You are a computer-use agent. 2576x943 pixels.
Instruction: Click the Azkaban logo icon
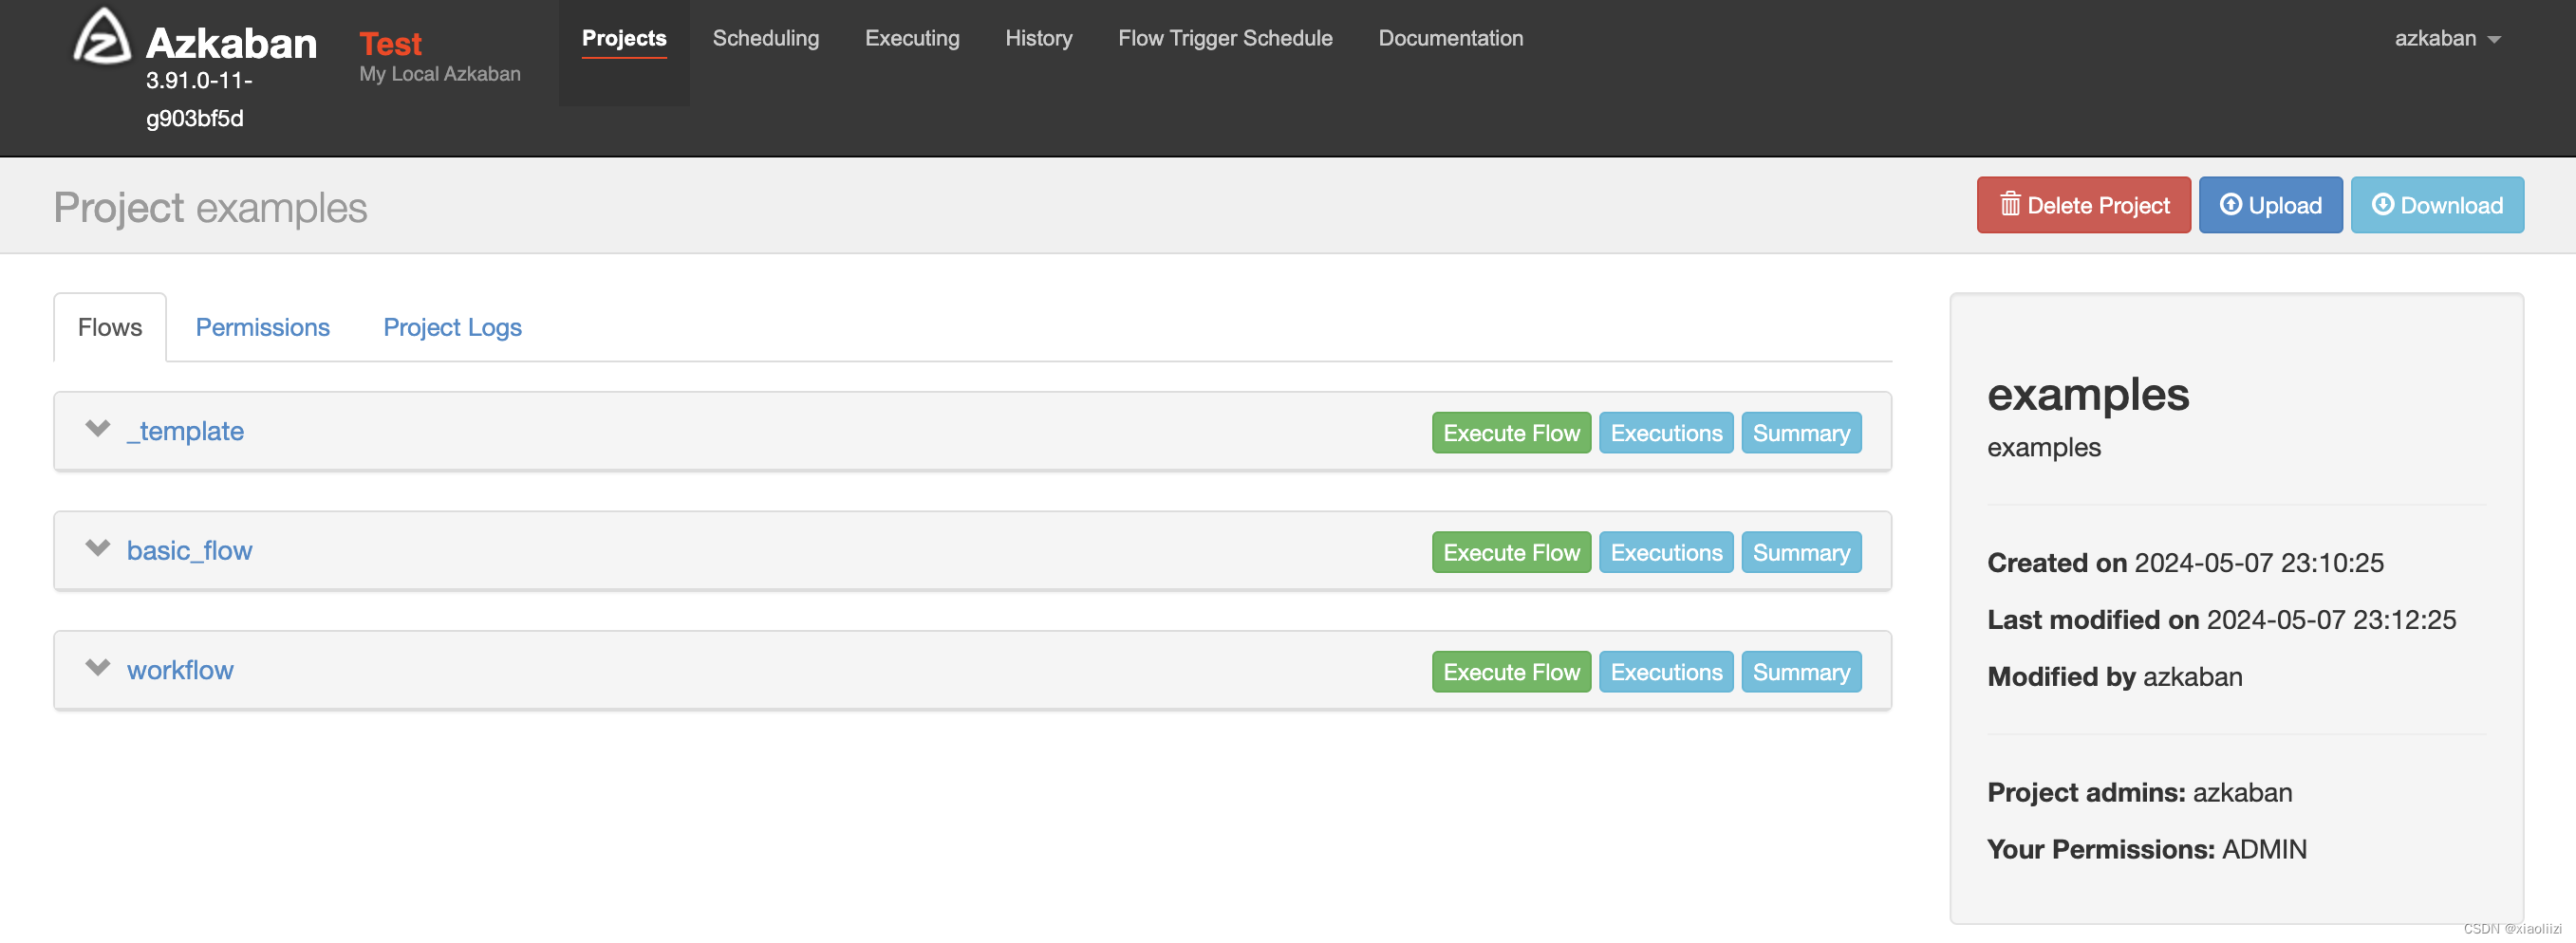click(x=102, y=38)
